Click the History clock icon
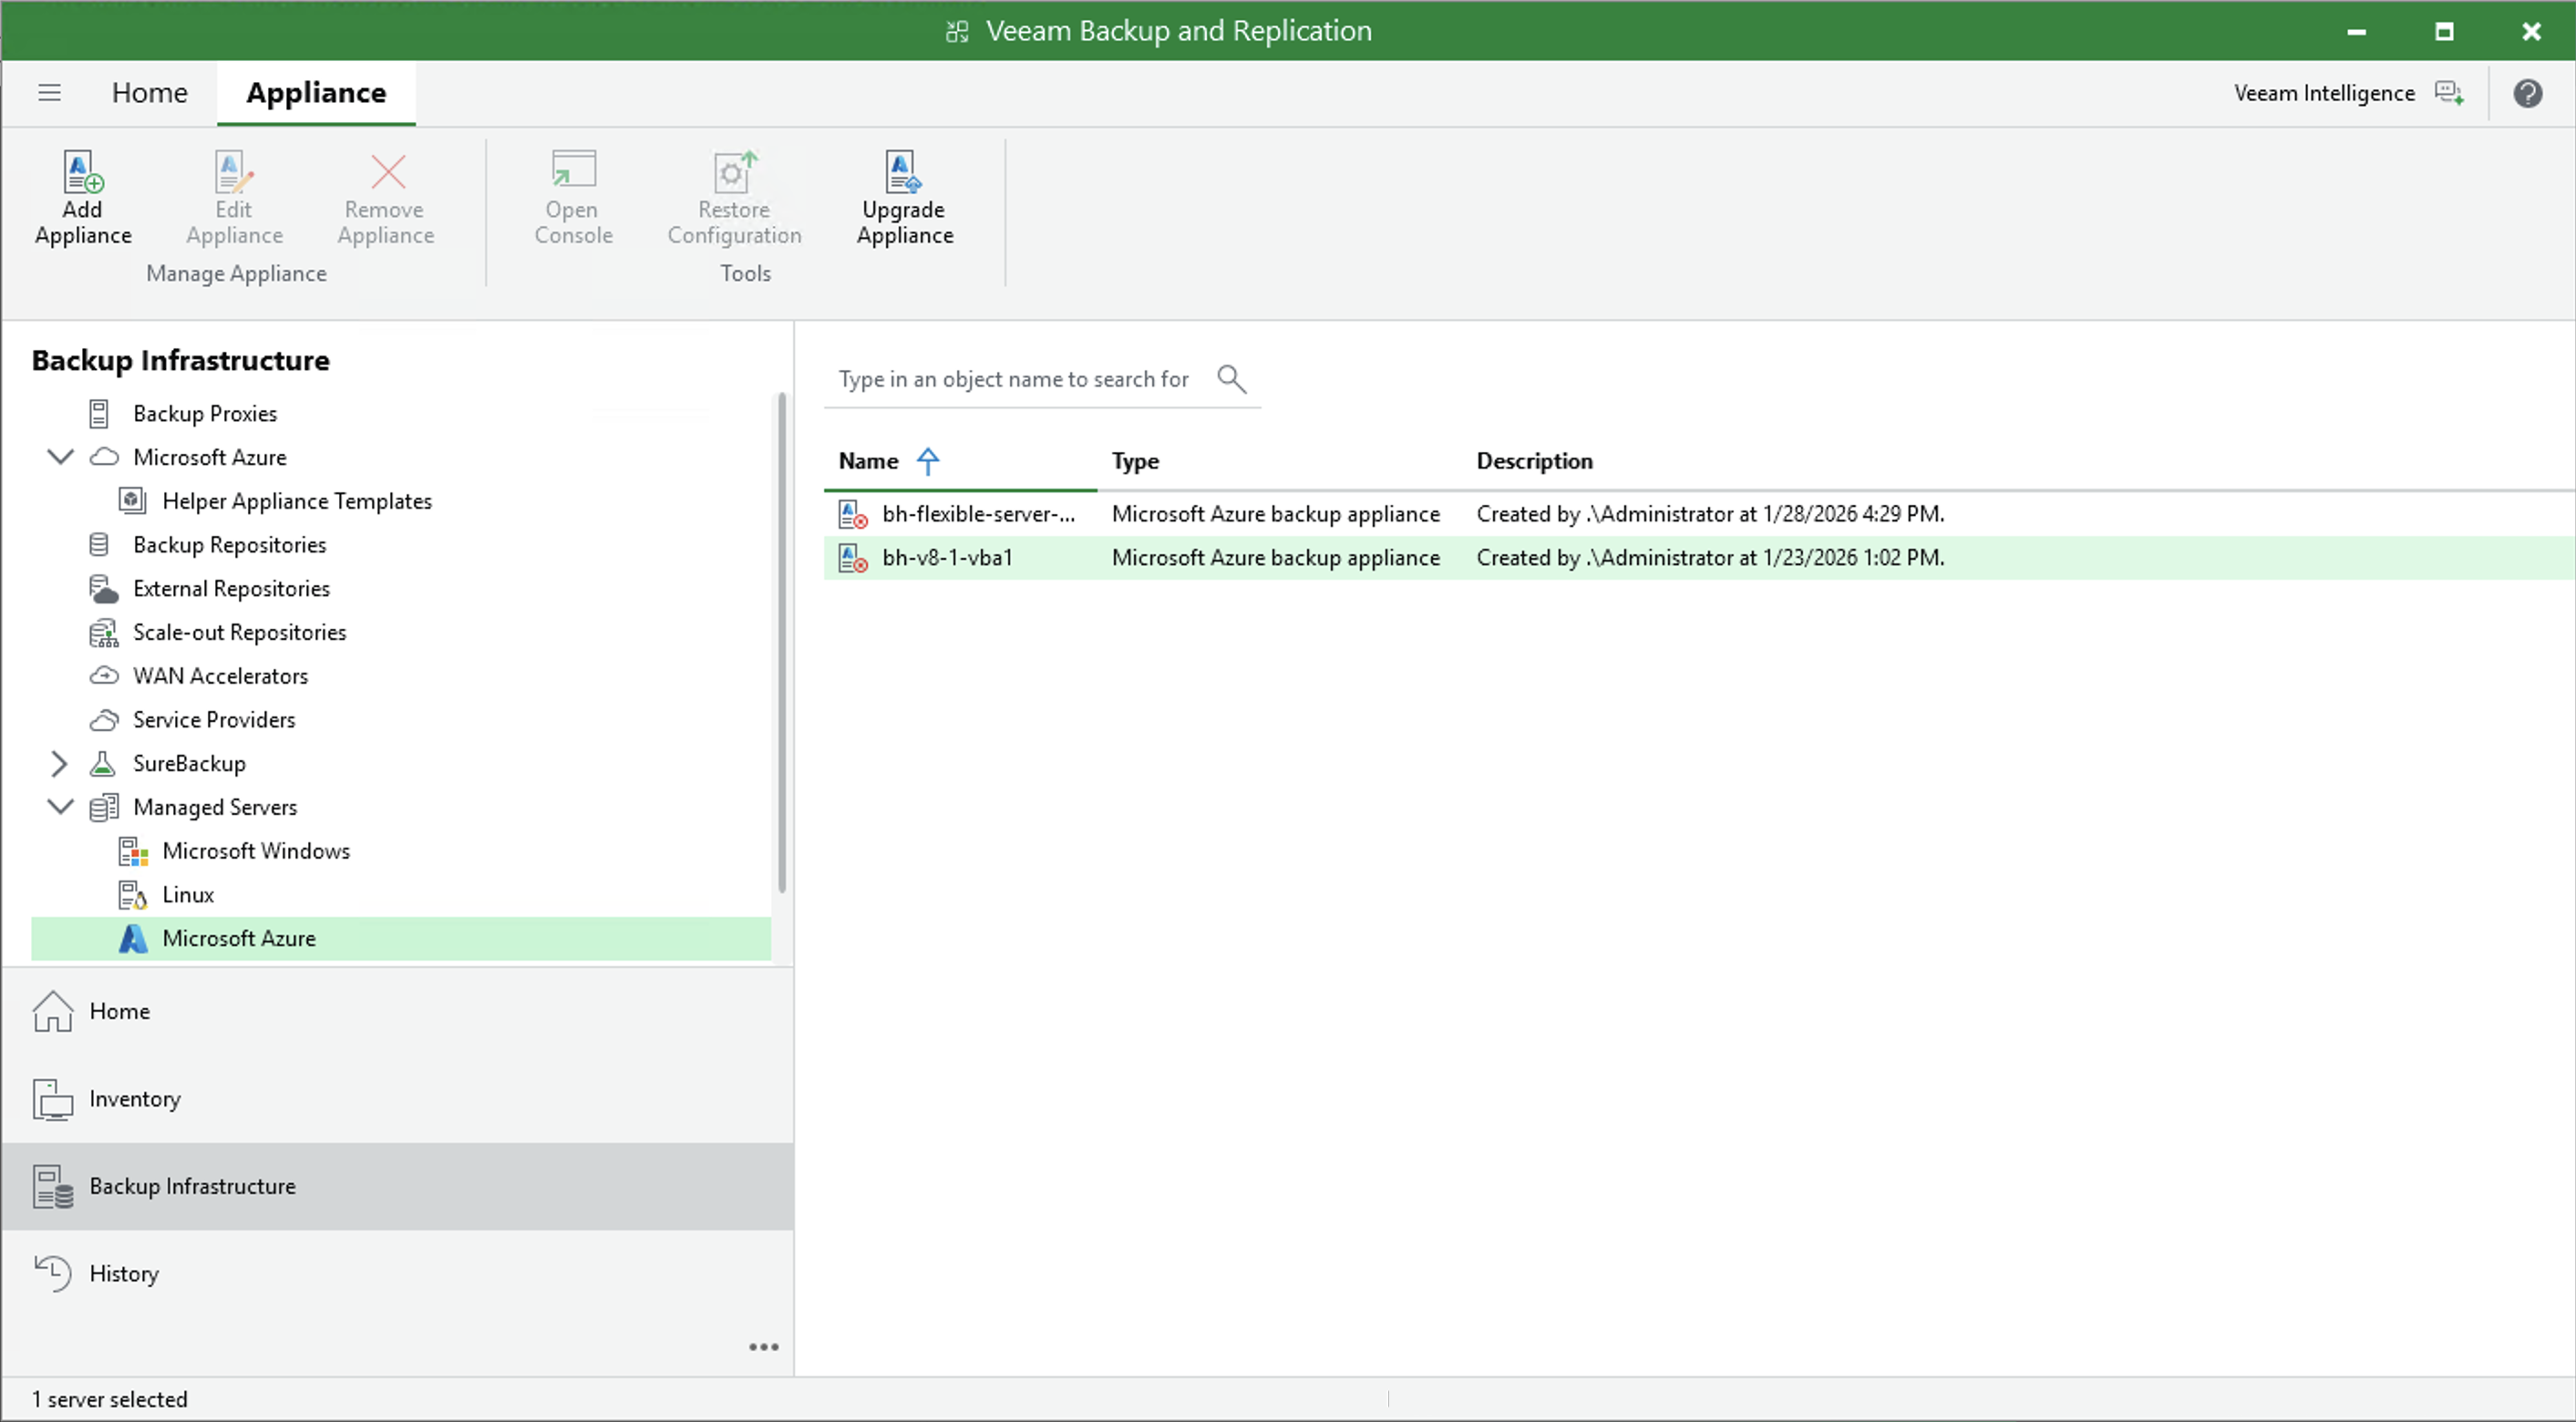This screenshot has width=2576, height=1422. (x=53, y=1273)
